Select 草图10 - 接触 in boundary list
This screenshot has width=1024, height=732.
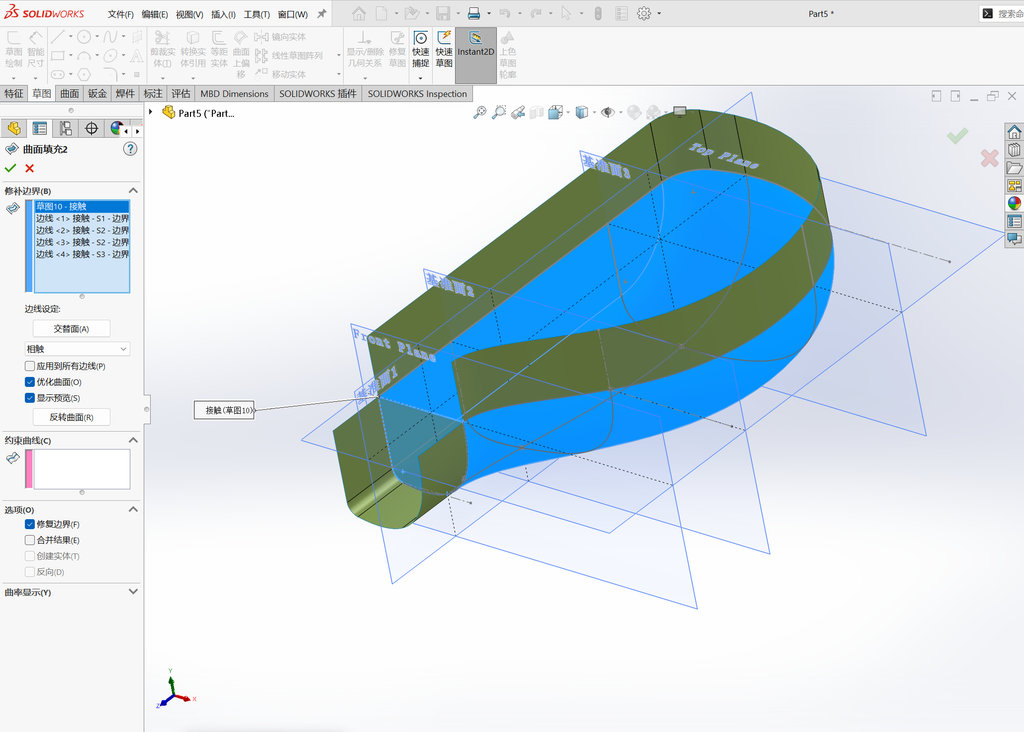(82, 206)
